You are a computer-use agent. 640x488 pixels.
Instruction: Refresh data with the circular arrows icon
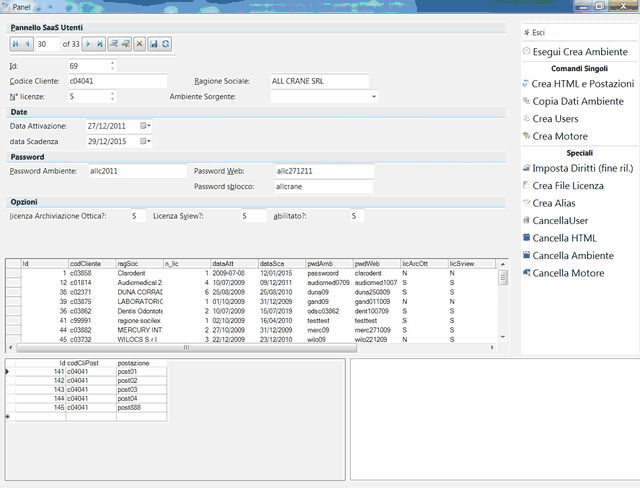pyautogui.click(x=165, y=44)
